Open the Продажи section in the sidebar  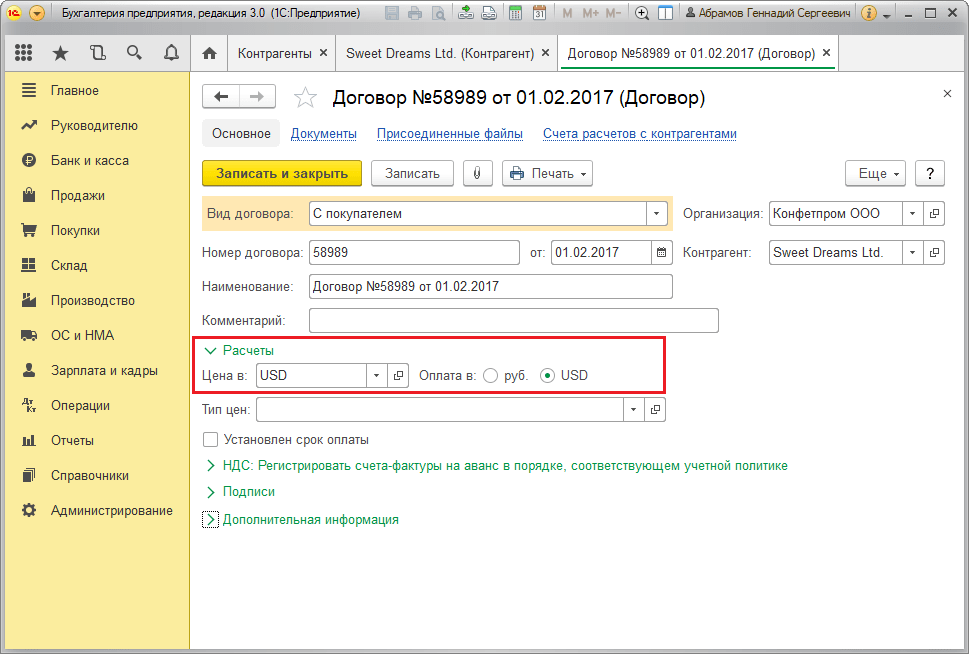tap(78, 196)
